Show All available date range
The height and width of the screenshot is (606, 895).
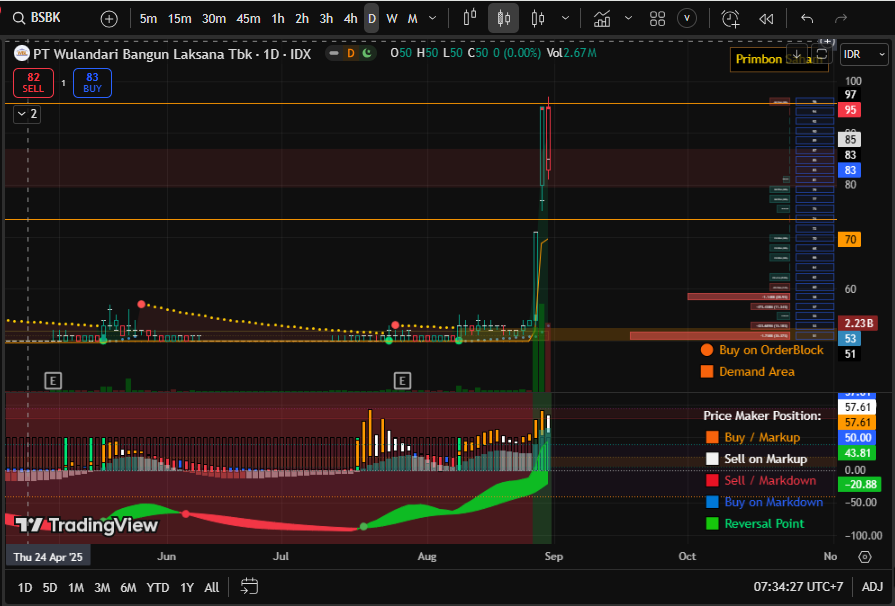(212, 587)
